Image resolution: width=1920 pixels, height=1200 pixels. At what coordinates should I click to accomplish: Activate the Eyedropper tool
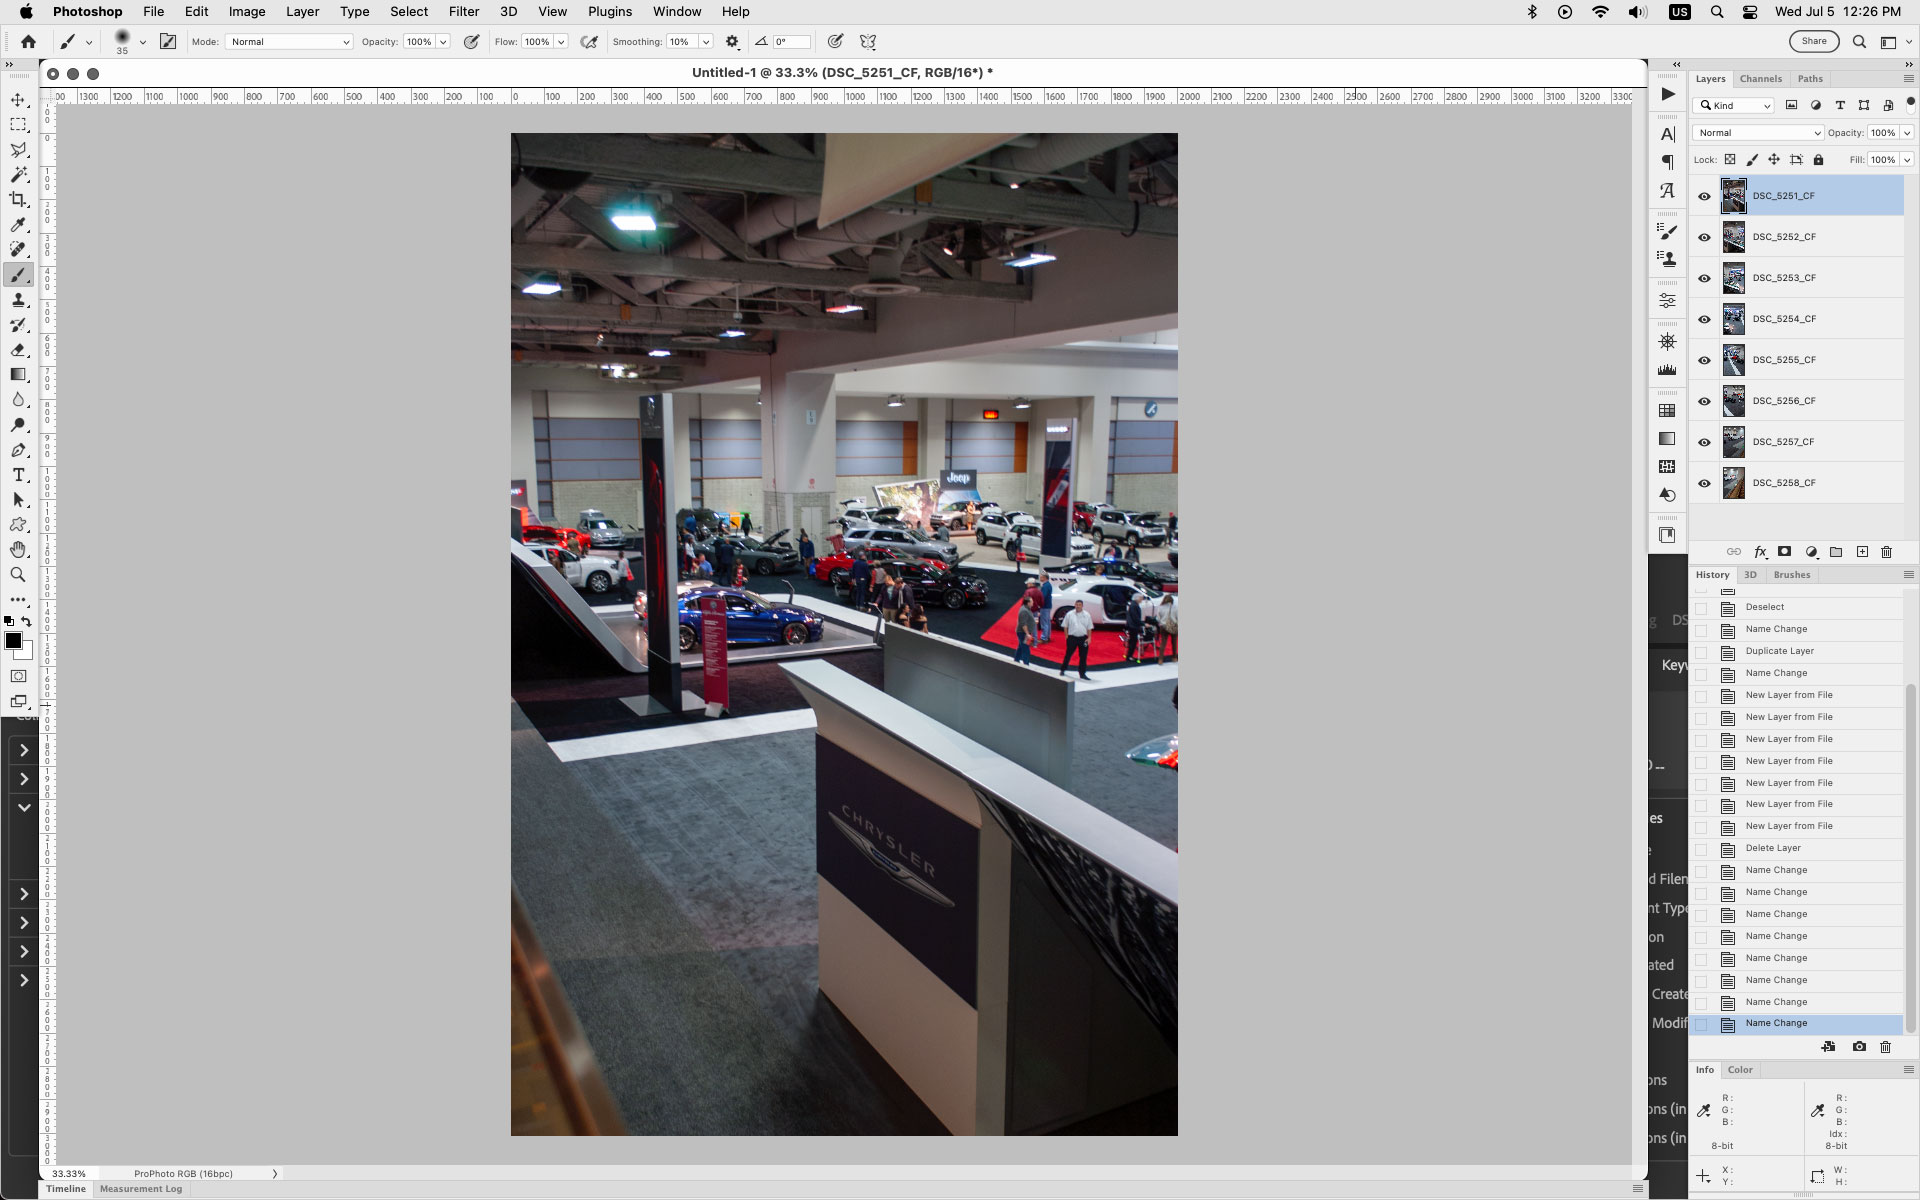(x=19, y=225)
